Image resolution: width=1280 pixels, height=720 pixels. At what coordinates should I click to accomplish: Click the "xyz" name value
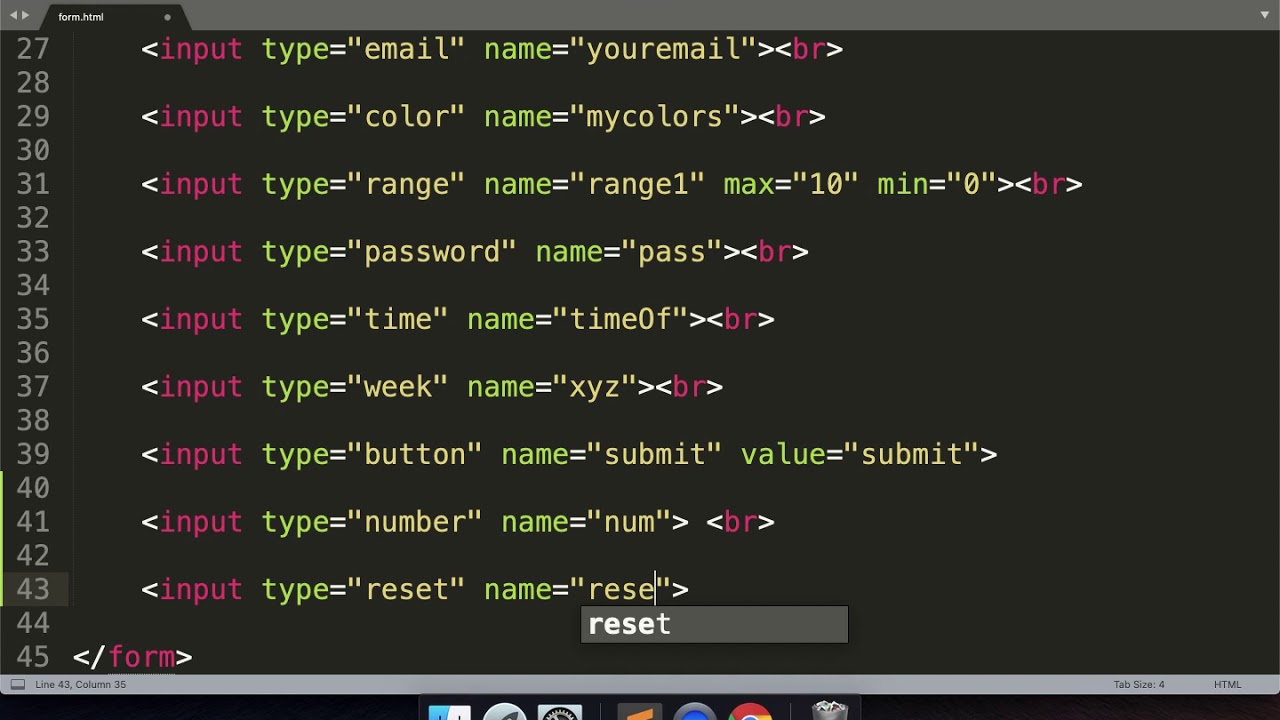[x=595, y=387]
